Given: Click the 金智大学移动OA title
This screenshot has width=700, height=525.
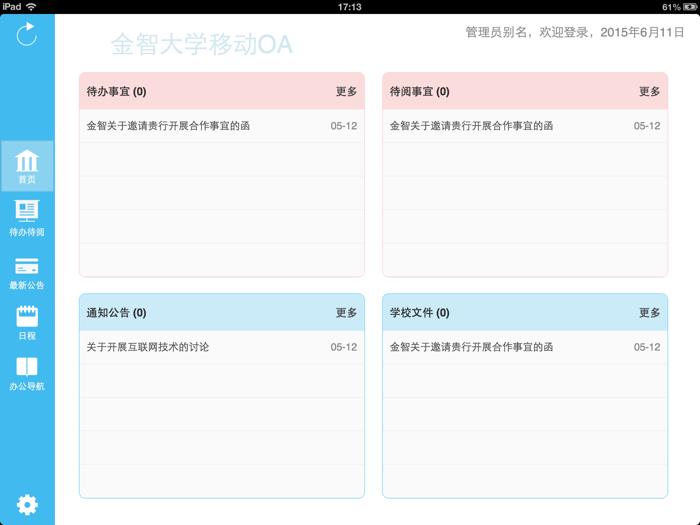Looking at the screenshot, I should 202,45.
